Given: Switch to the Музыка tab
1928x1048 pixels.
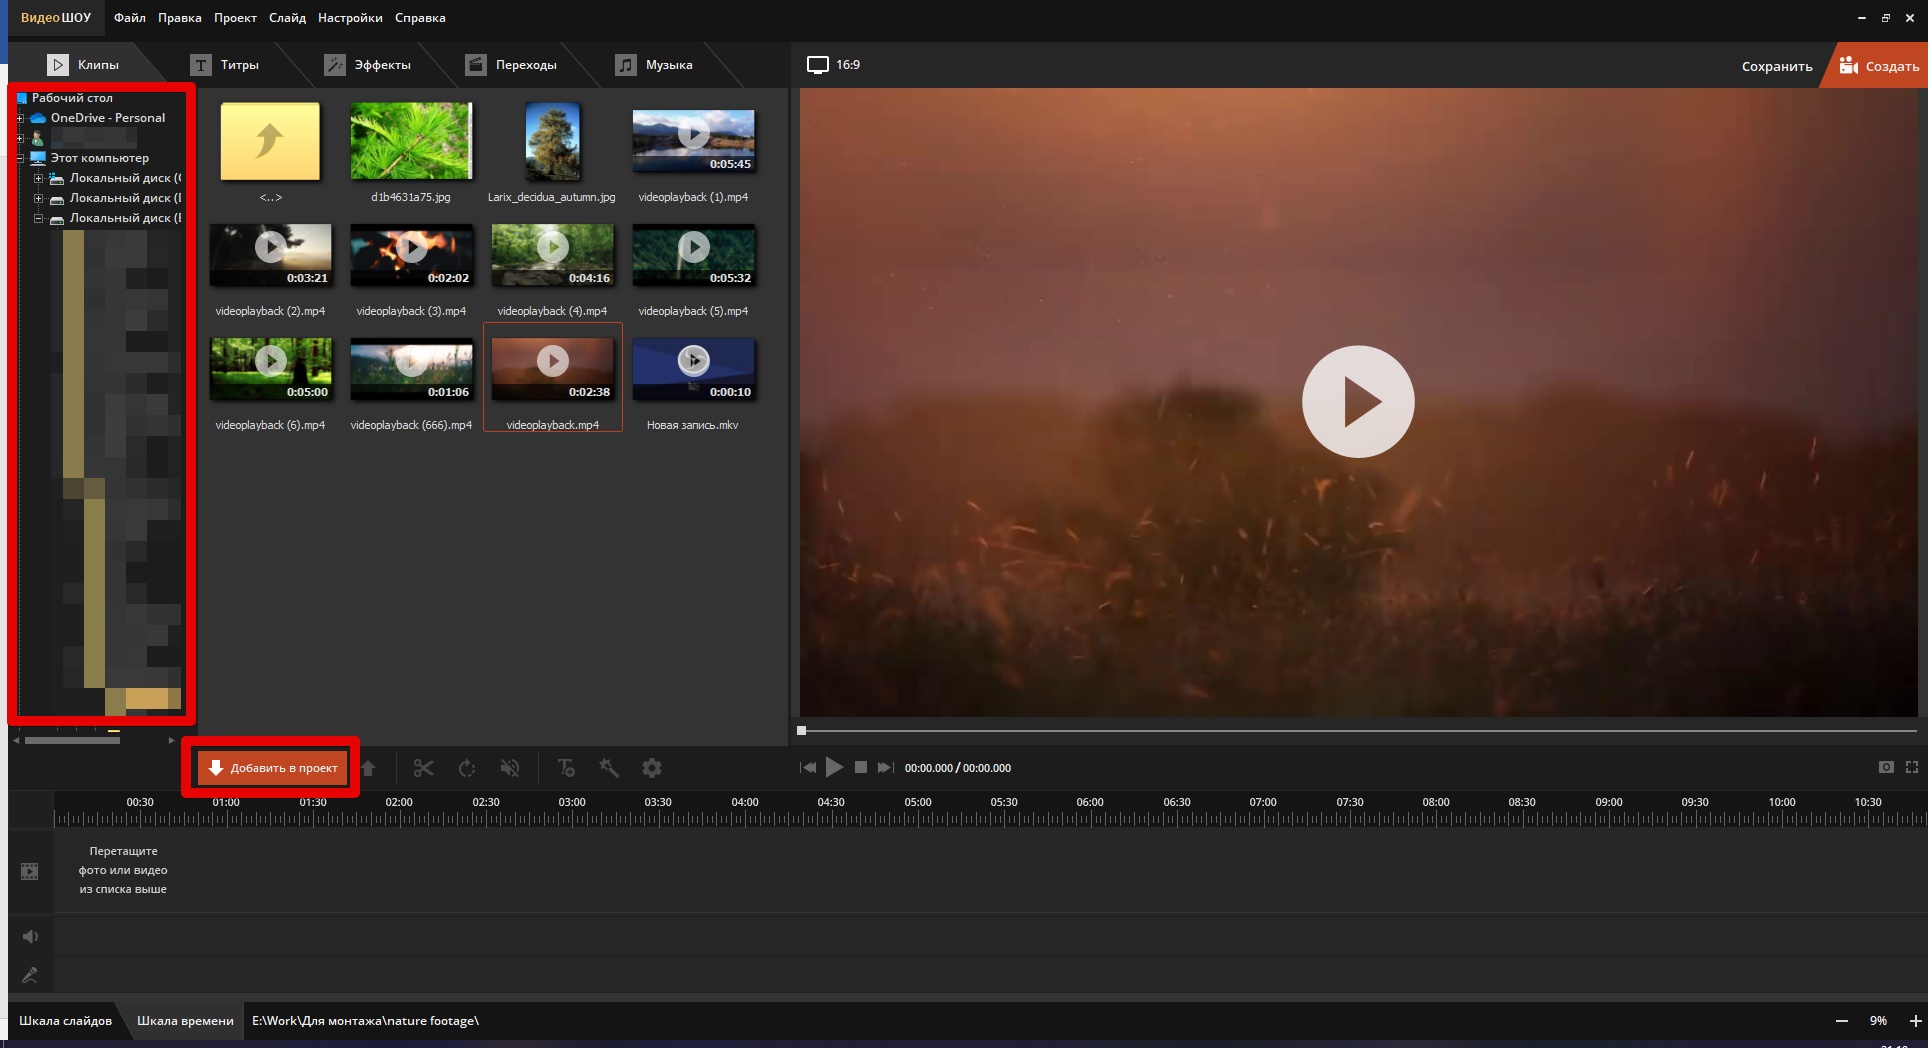Looking at the screenshot, I should pos(655,65).
